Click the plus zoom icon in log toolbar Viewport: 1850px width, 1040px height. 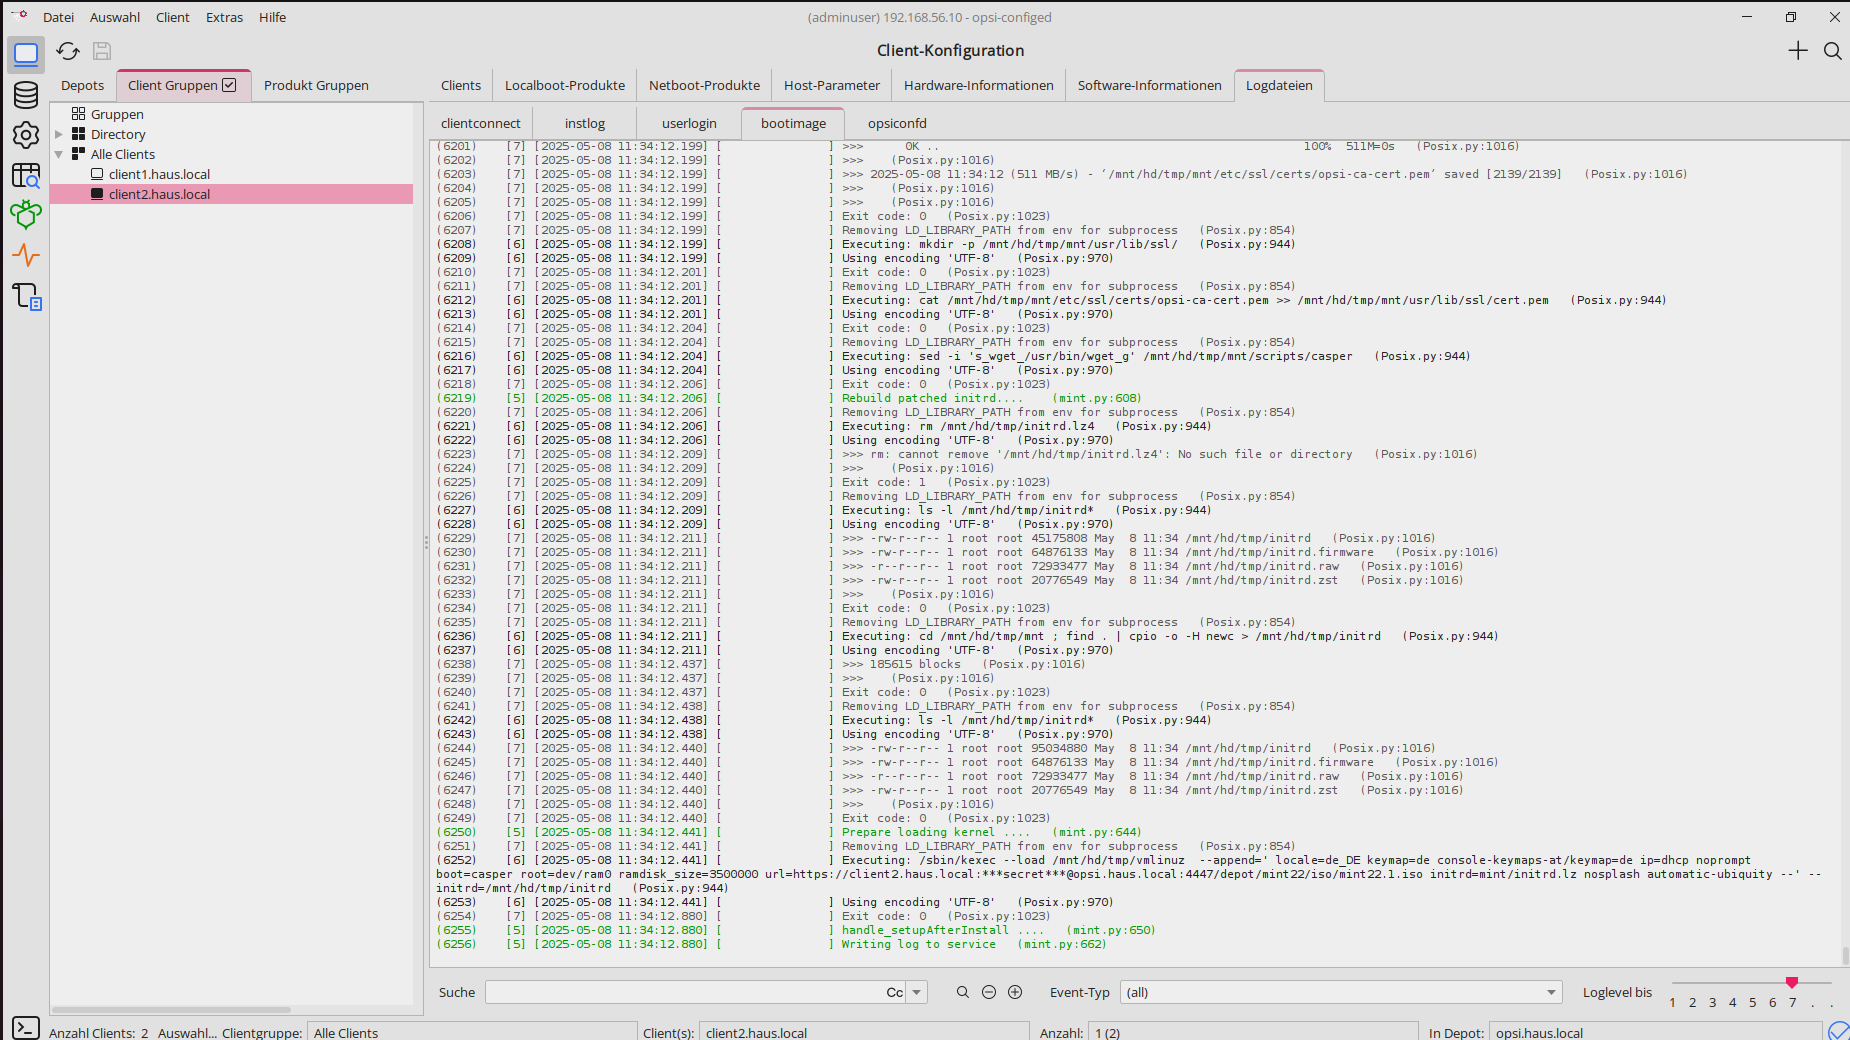click(x=1015, y=992)
